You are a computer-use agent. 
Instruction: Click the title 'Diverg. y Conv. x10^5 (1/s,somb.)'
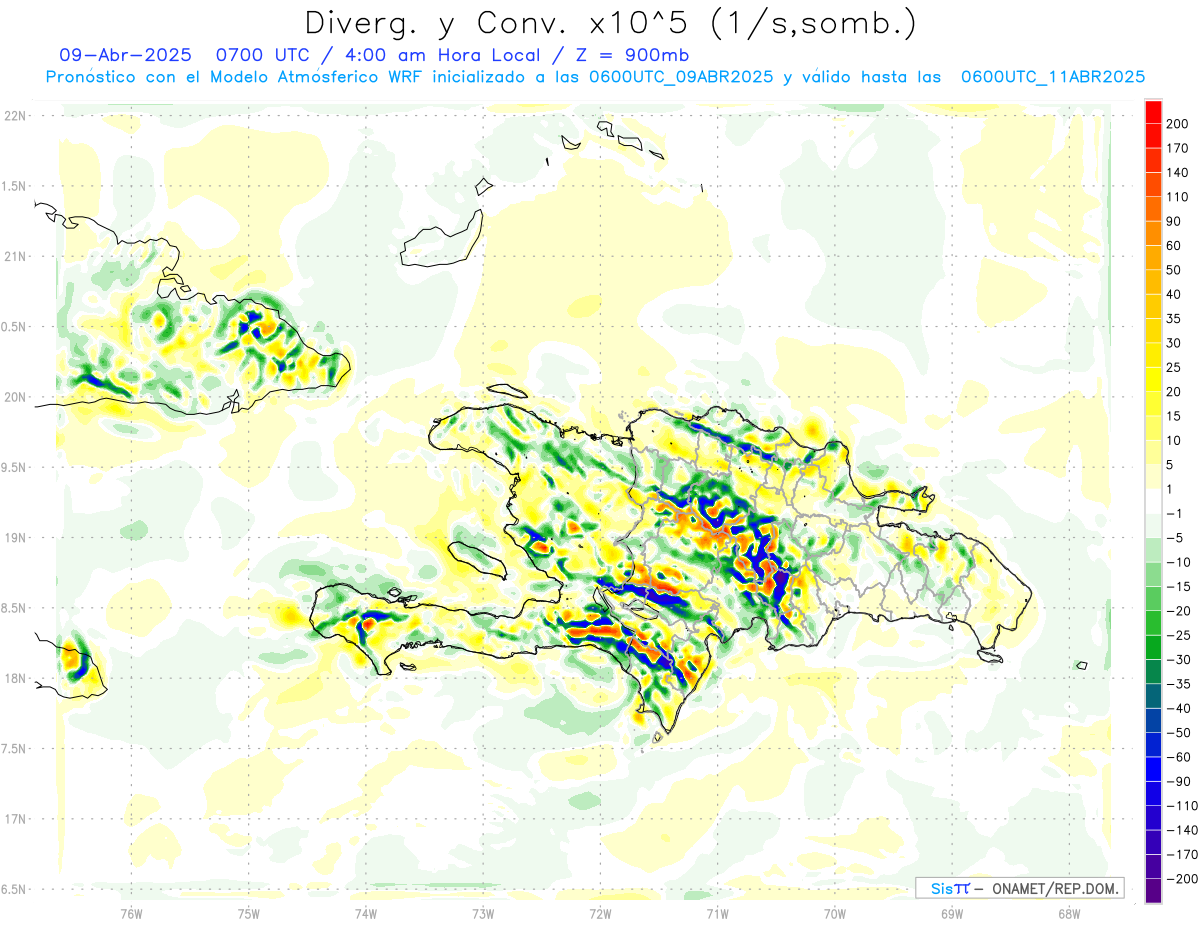click(x=609, y=23)
